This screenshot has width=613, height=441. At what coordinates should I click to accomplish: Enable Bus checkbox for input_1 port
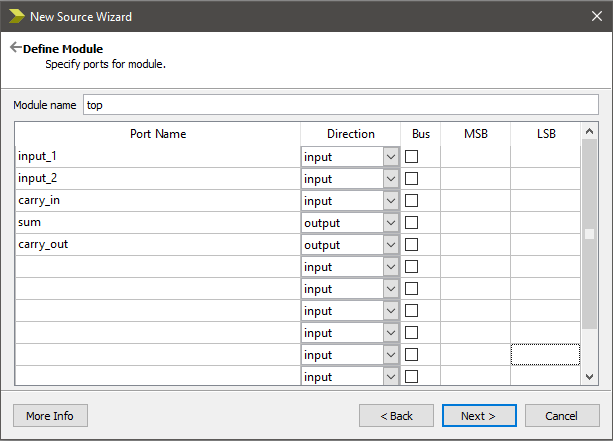click(411, 157)
